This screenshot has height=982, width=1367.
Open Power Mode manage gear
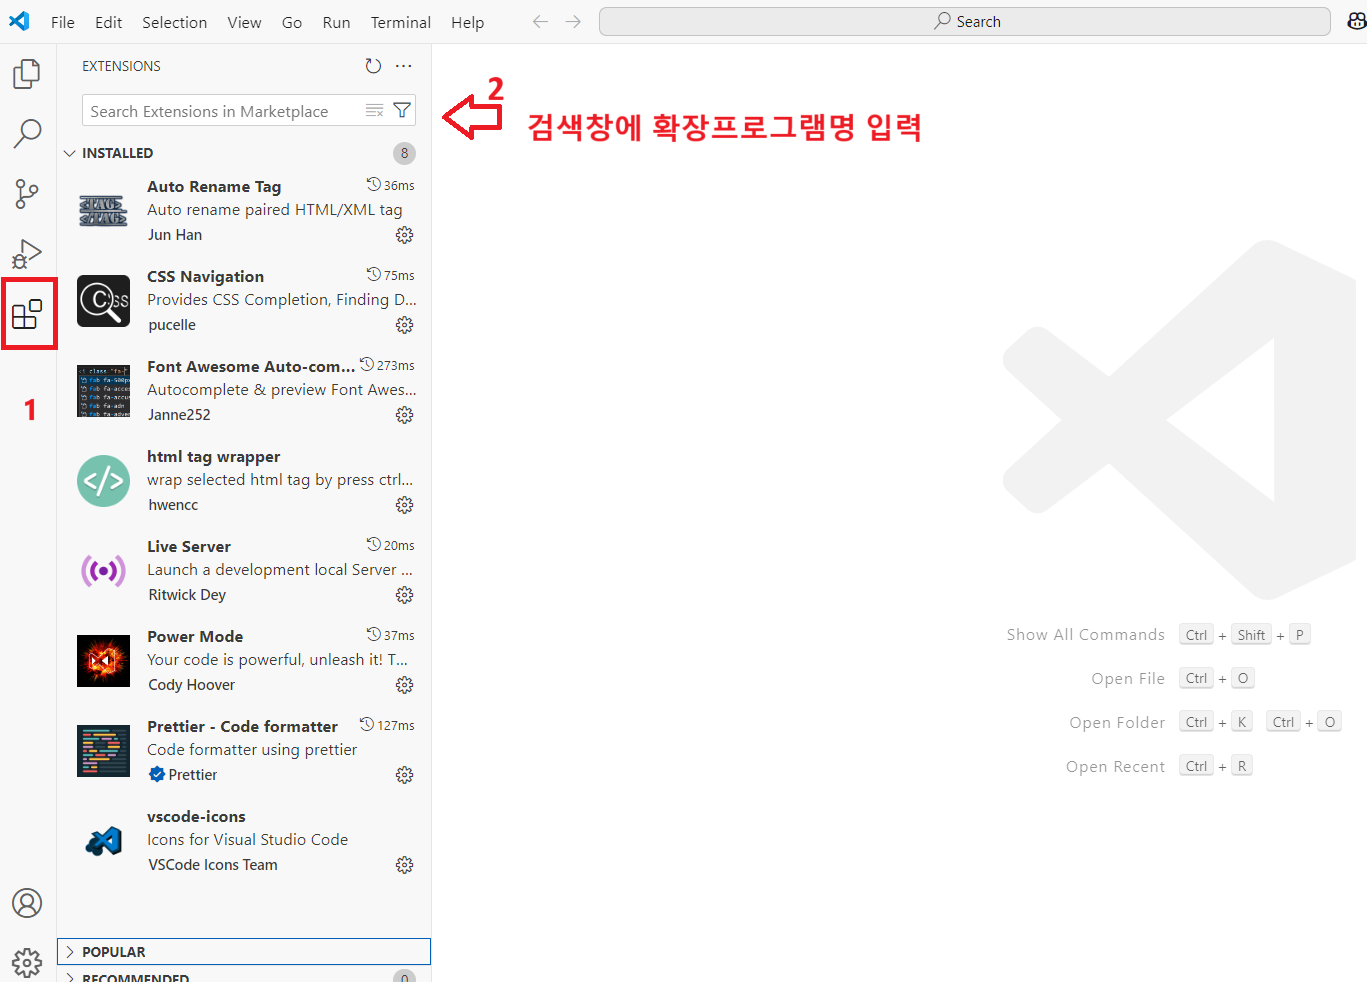404,685
